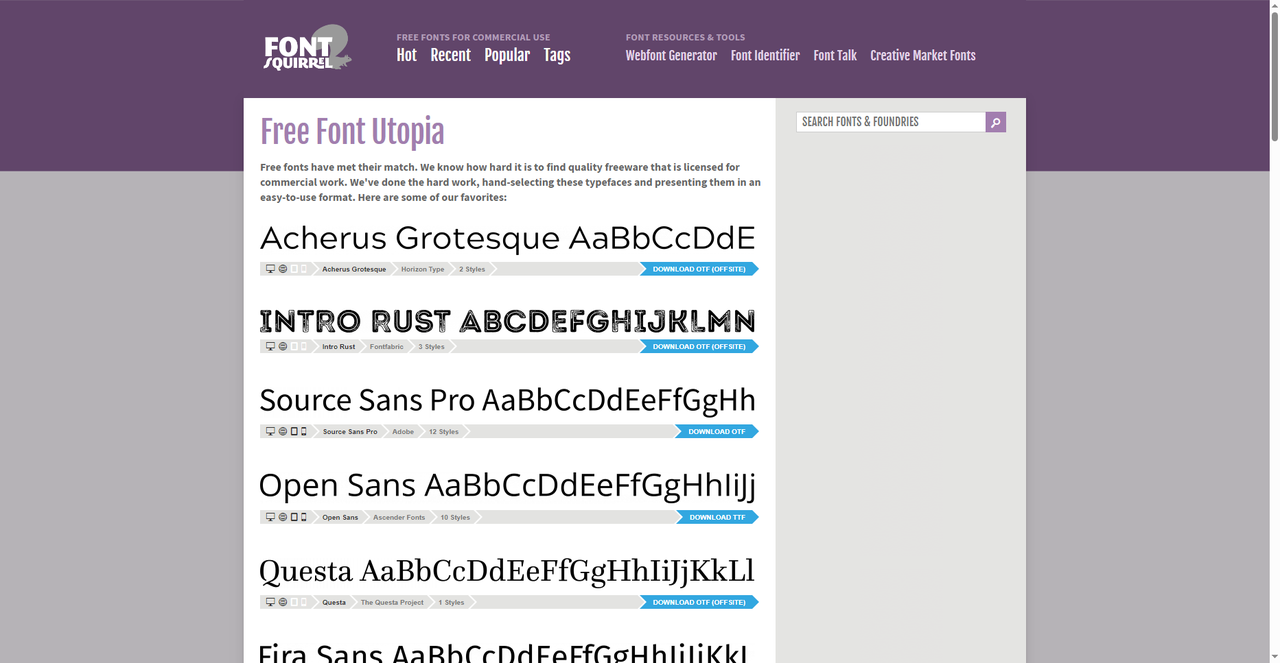
Task: Open the Font Identifier tool
Action: tap(765, 56)
